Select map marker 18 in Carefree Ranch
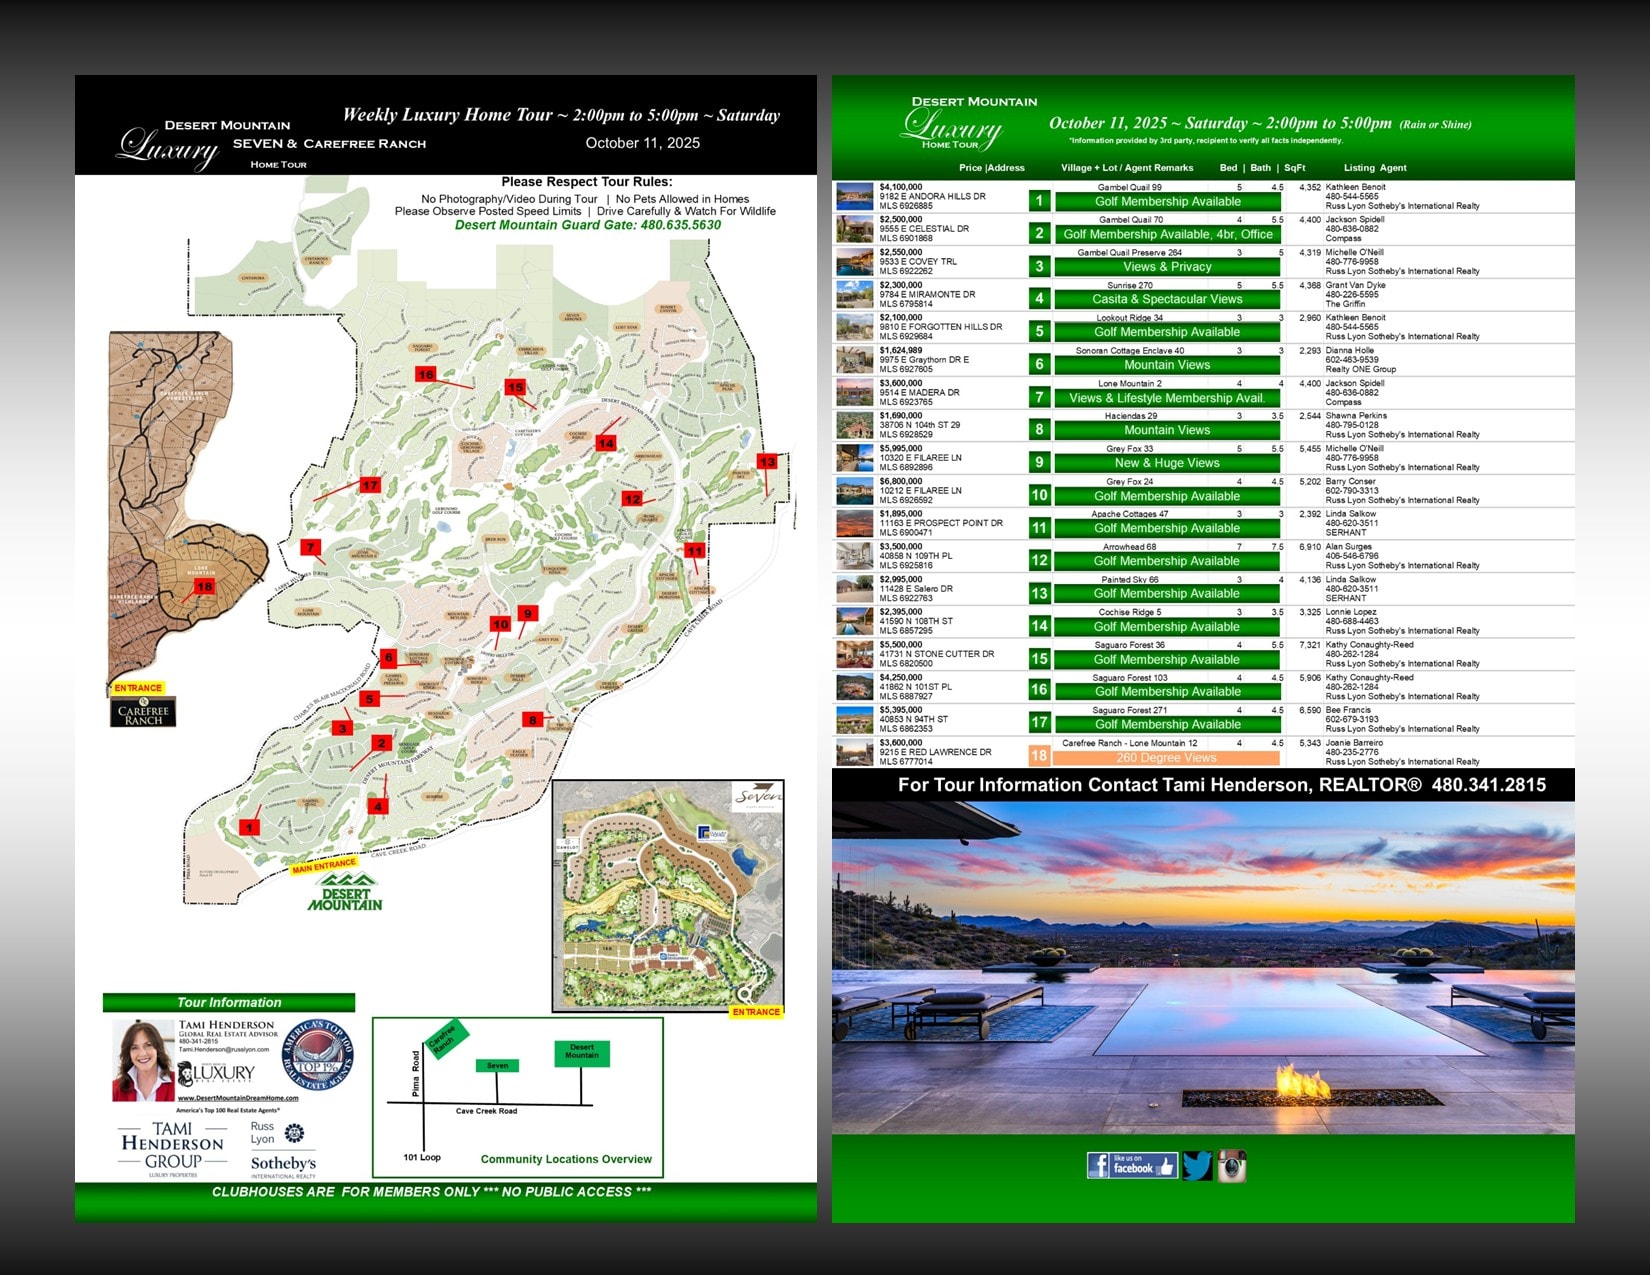 click(204, 587)
